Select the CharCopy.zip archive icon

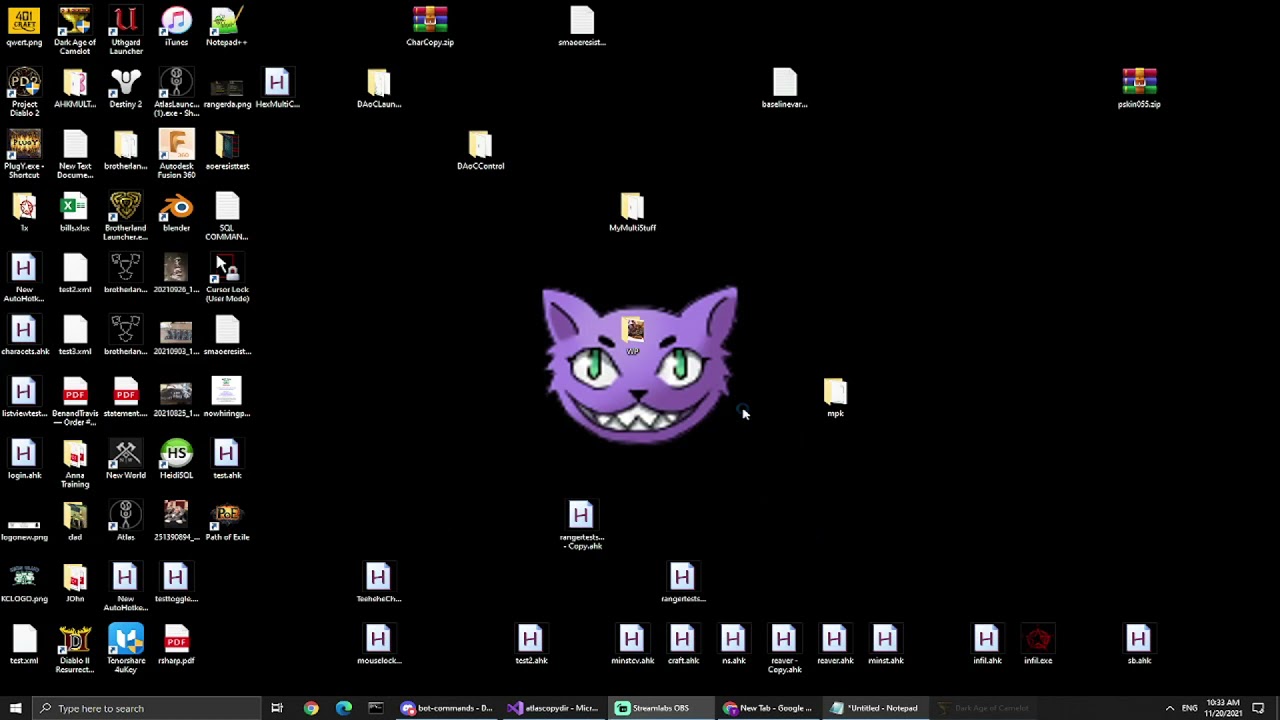[x=430, y=27]
